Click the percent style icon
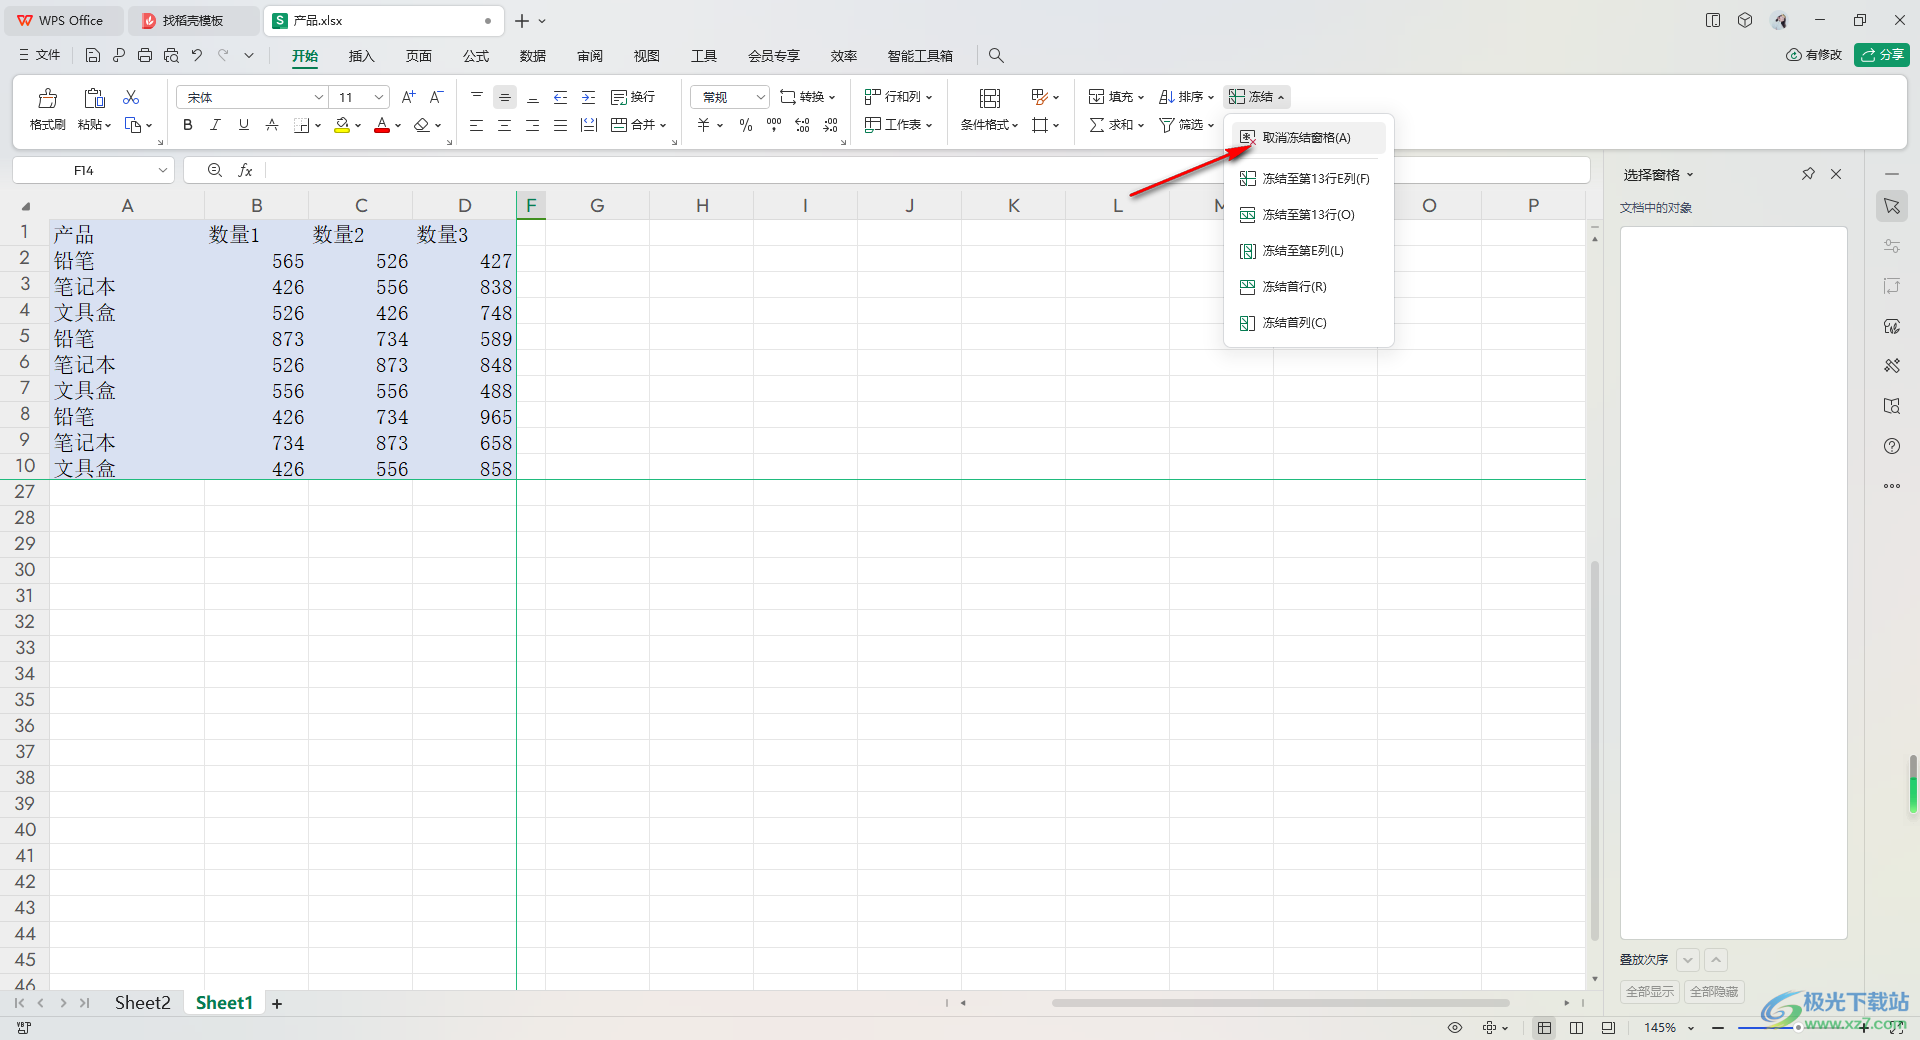 [x=746, y=125]
